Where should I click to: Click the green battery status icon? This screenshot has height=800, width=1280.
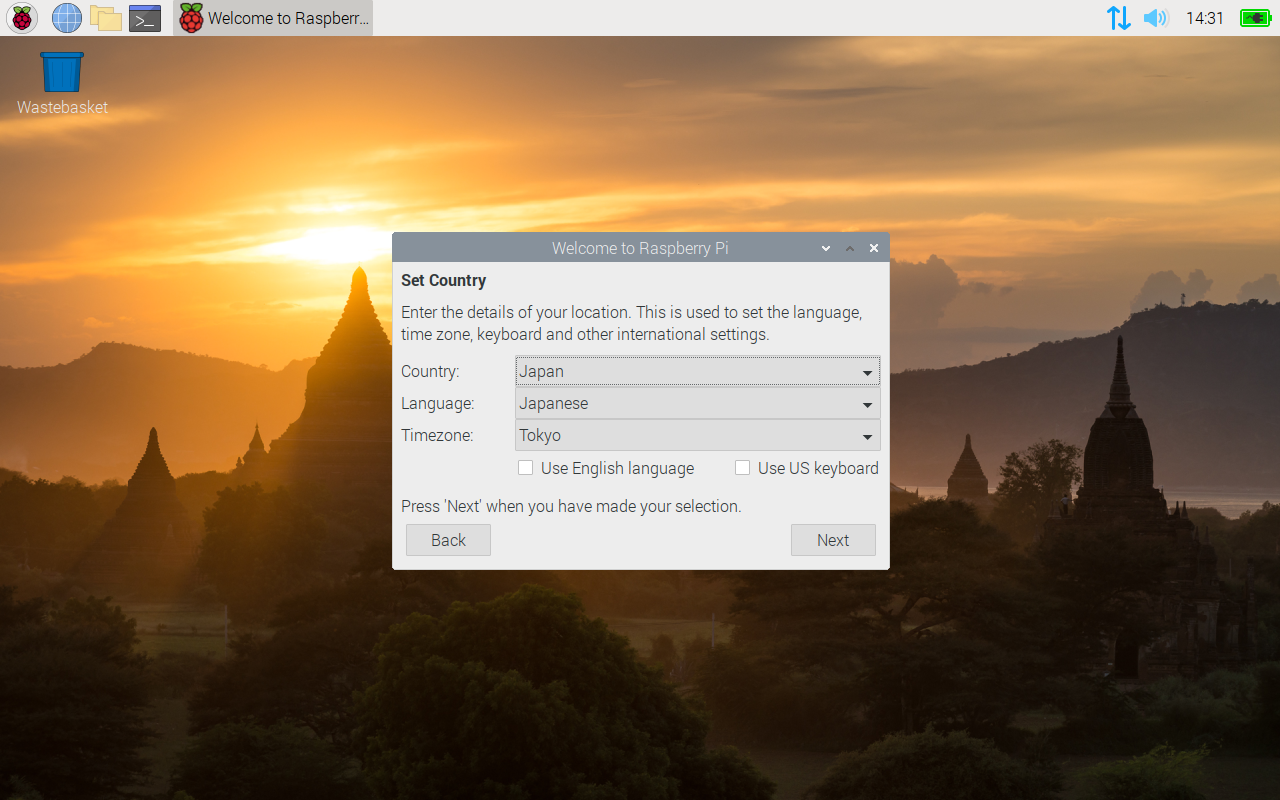pos(1255,18)
